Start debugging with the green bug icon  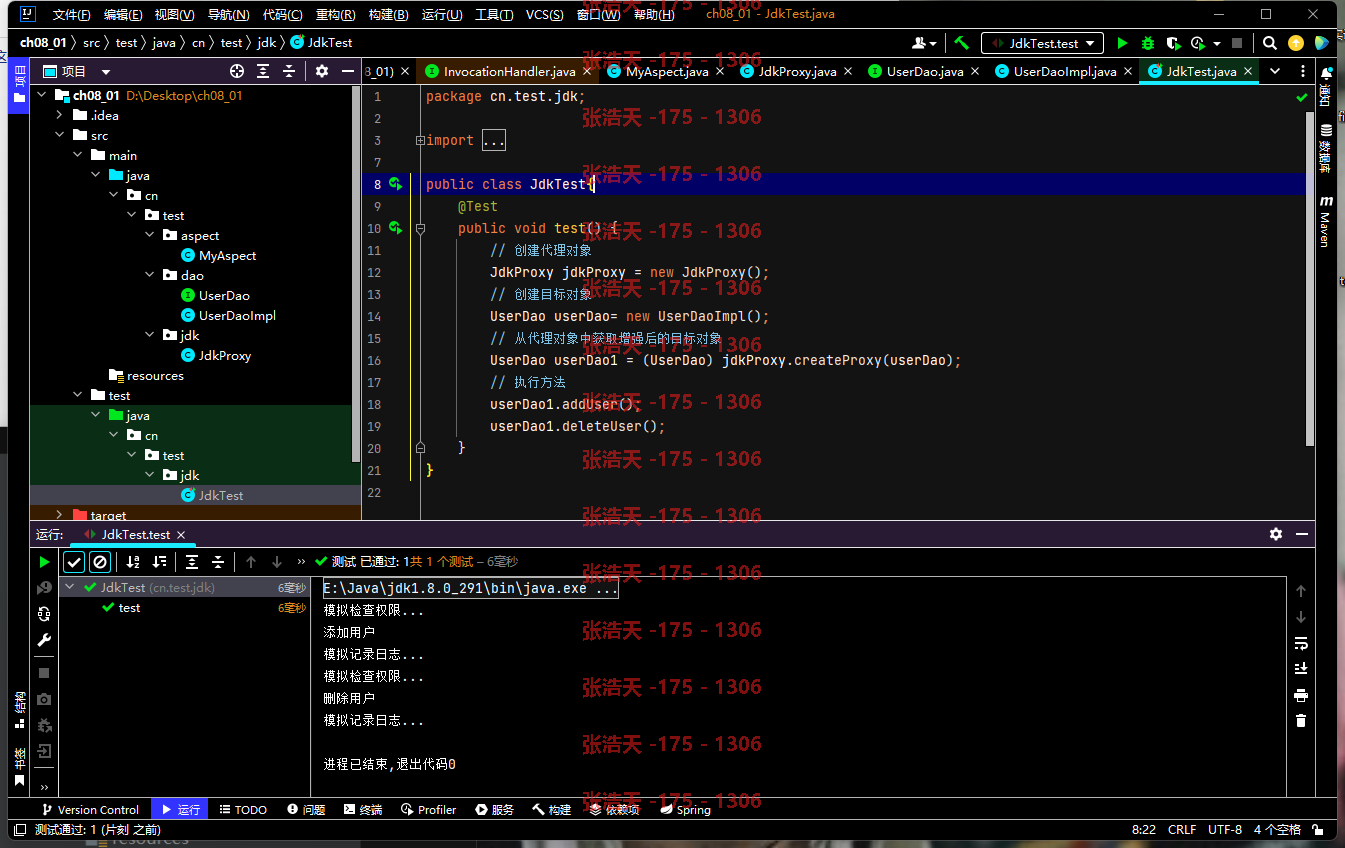coord(1148,43)
